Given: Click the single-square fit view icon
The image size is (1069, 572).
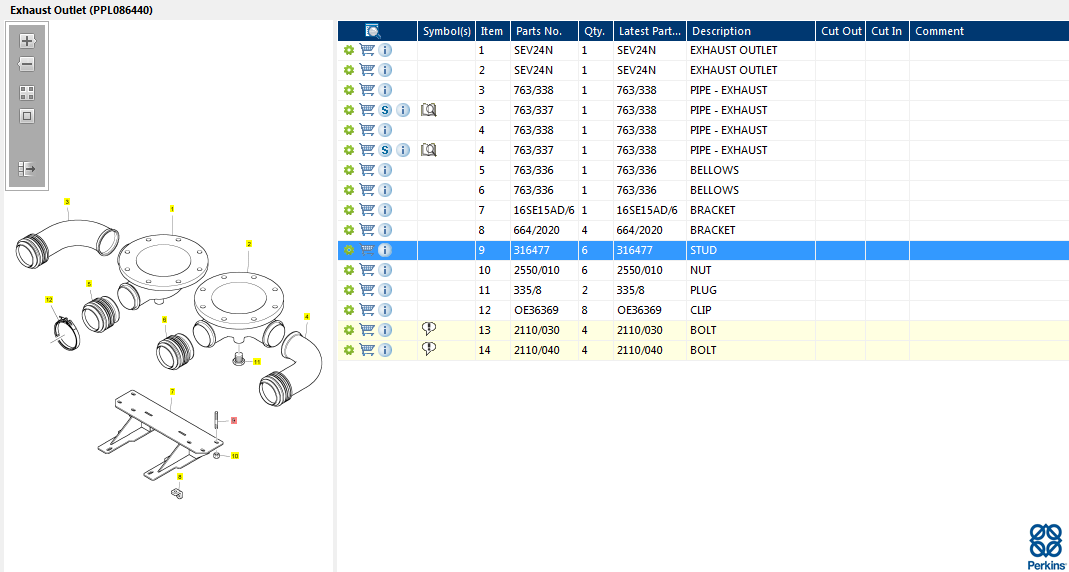Looking at the screenshot, I should (27, 115).
